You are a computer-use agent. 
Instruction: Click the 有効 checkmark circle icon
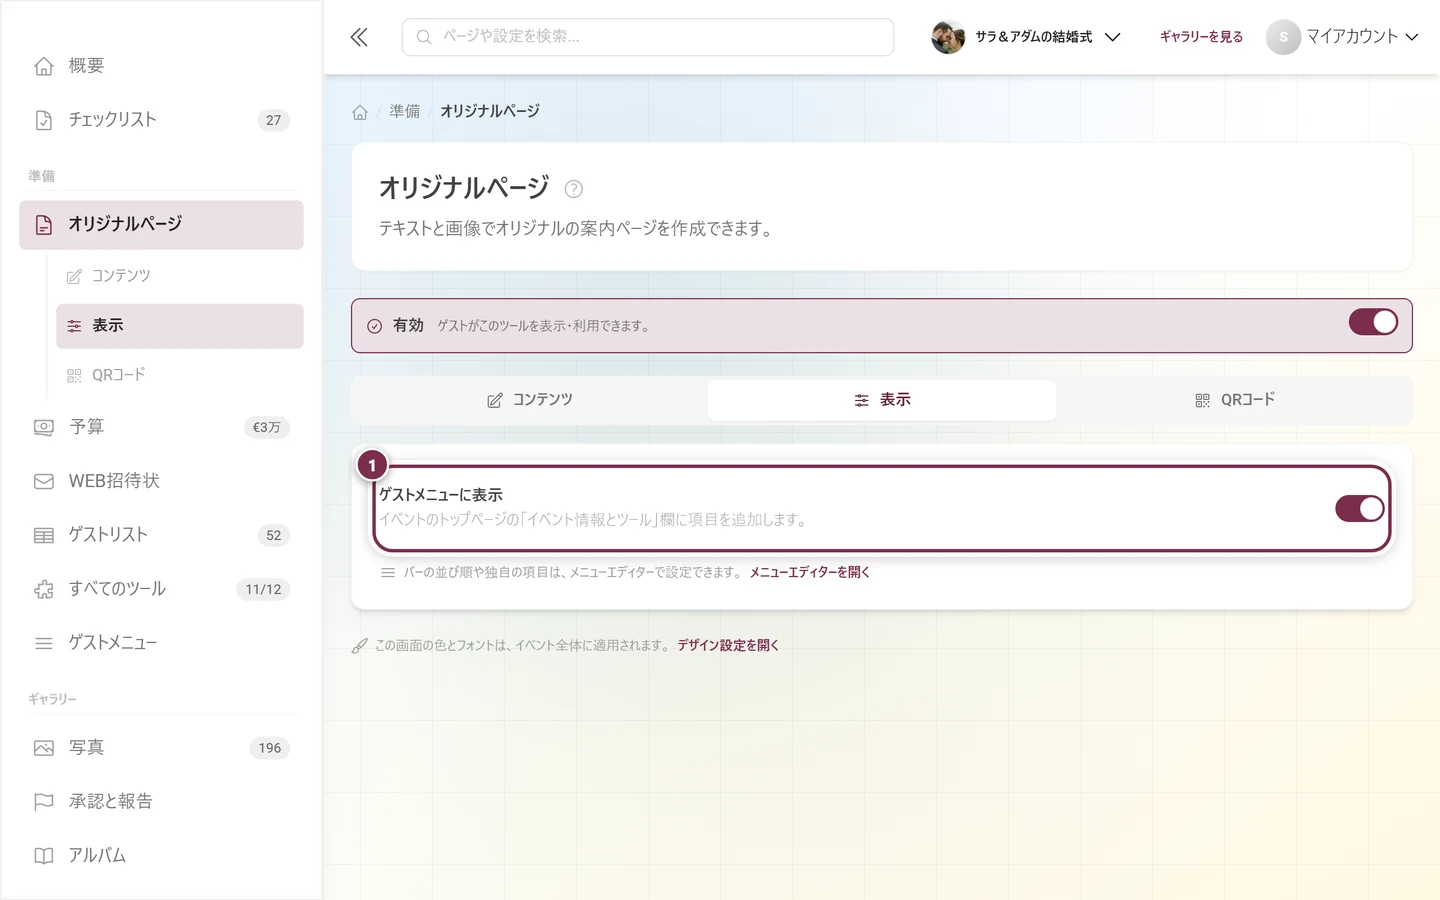[x=374, y=326]
